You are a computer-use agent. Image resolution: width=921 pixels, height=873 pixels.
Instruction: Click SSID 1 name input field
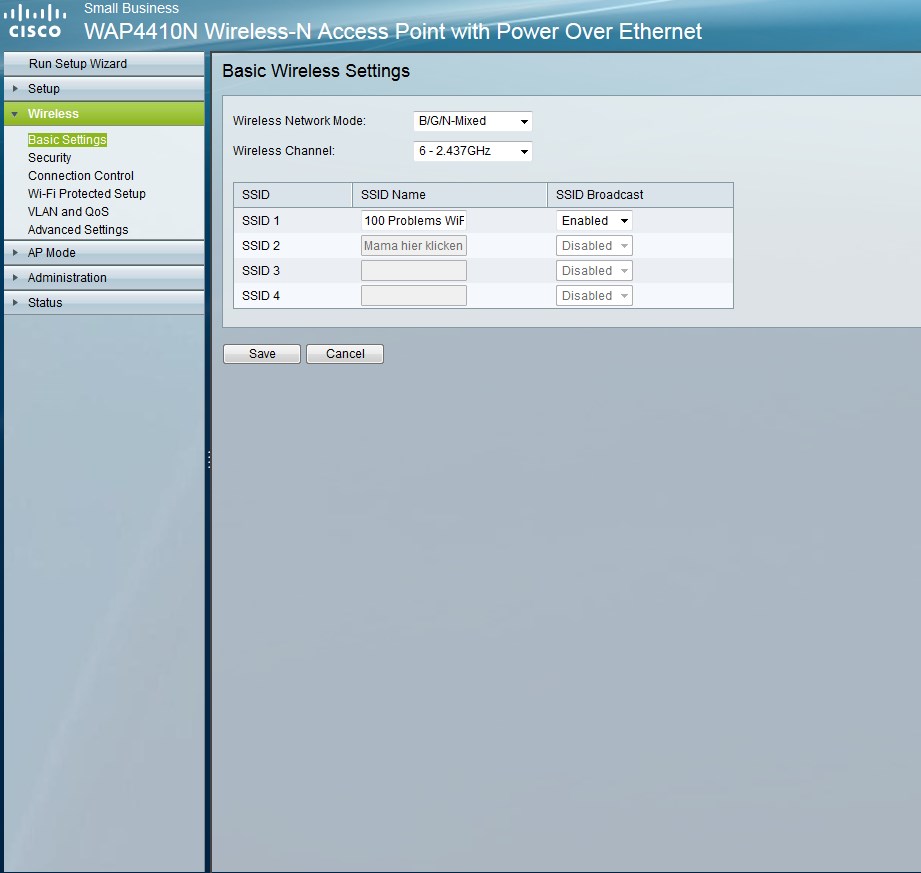point(414,221)
